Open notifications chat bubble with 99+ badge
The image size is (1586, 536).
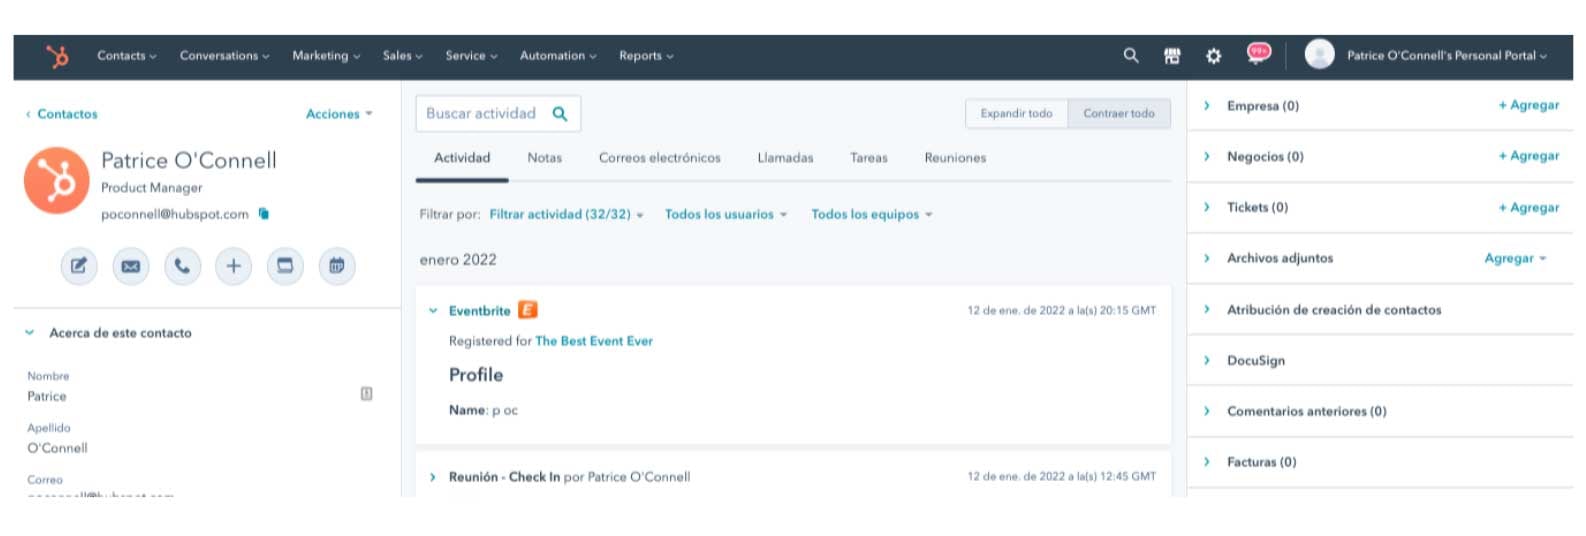1258,53
